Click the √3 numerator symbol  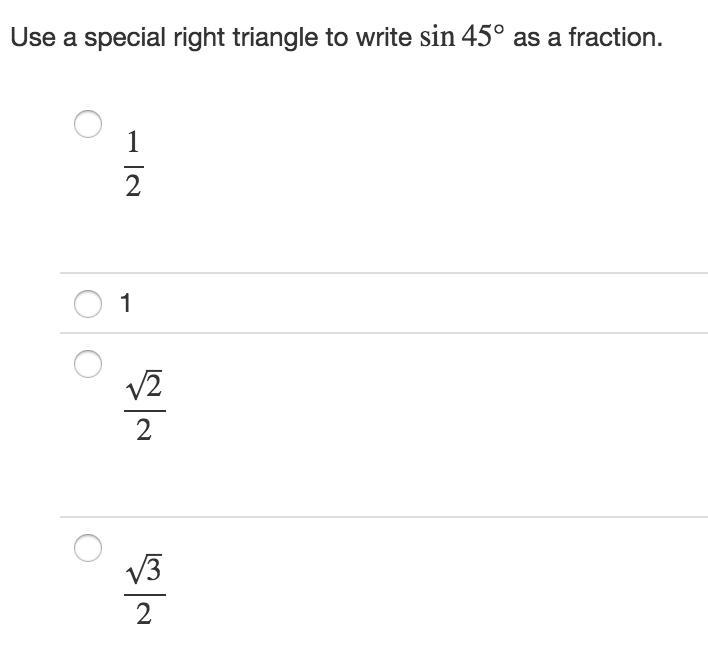click(144, 569)
